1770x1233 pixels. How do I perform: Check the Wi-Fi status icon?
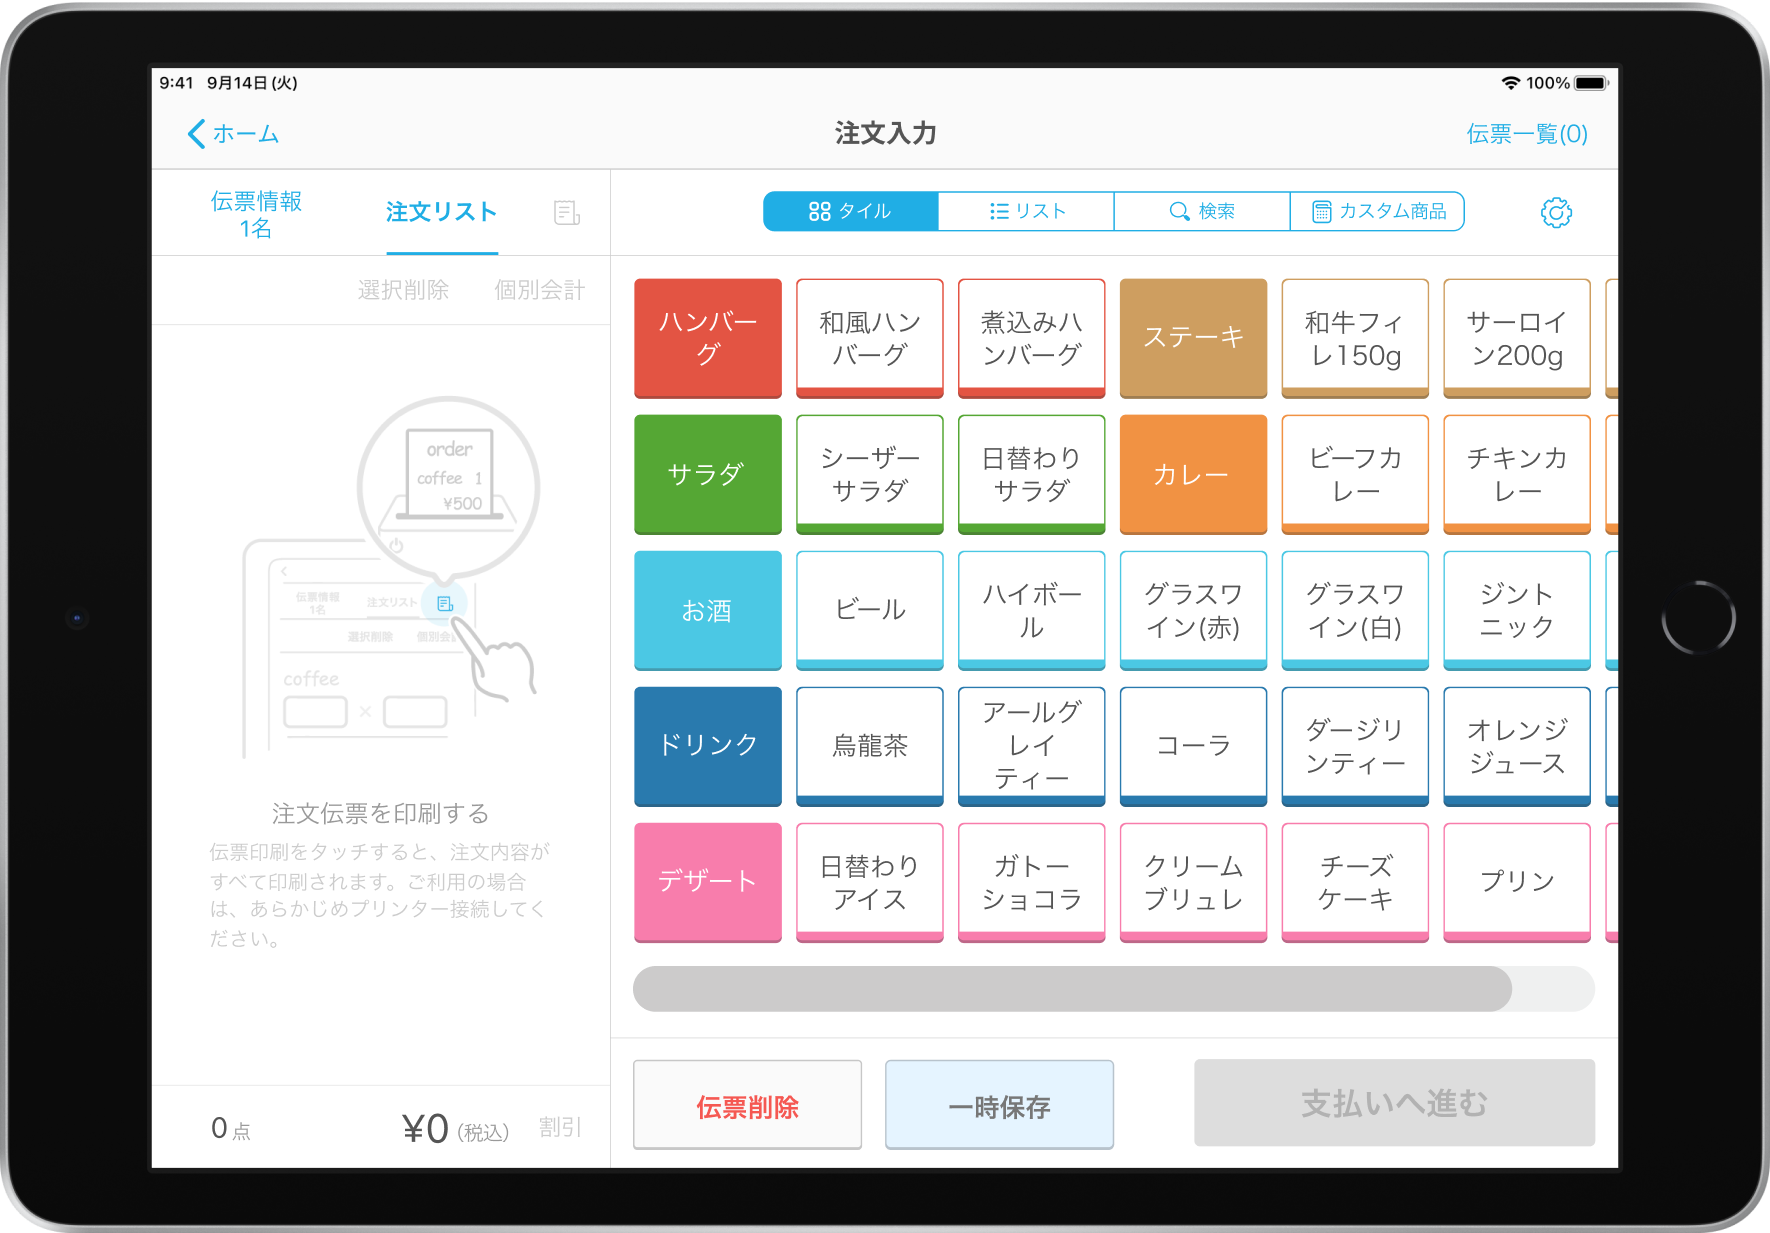(x=1510, y=83)
